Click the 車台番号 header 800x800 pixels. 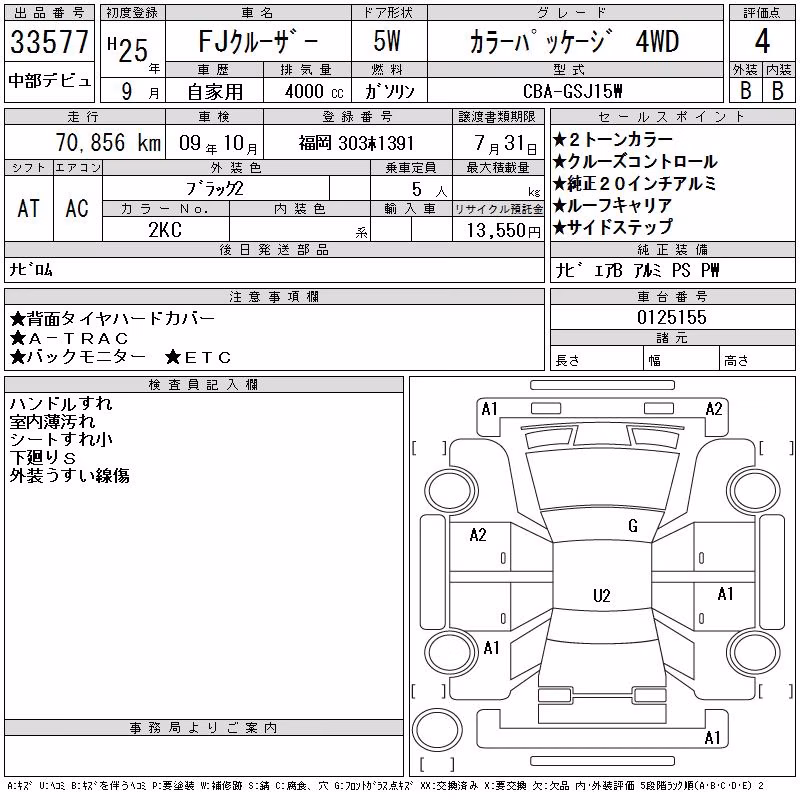[x=672, y=296]
